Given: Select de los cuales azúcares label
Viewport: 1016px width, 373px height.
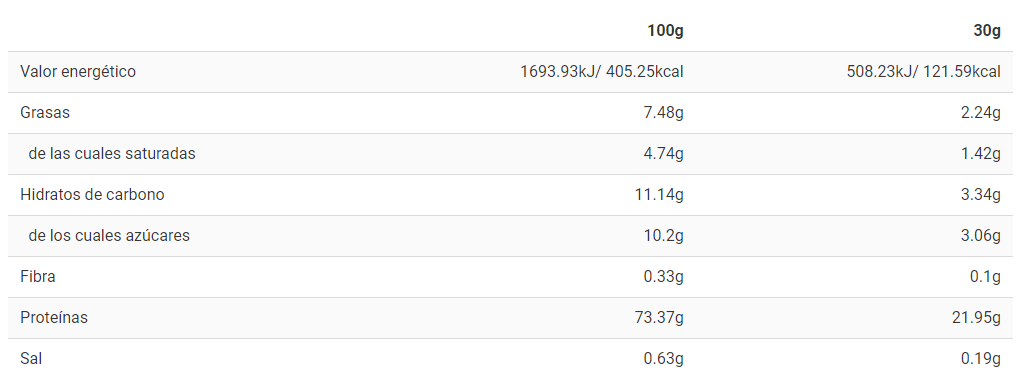Looking at the screenshot, I should pyautogui.click(x=109, y=235).
